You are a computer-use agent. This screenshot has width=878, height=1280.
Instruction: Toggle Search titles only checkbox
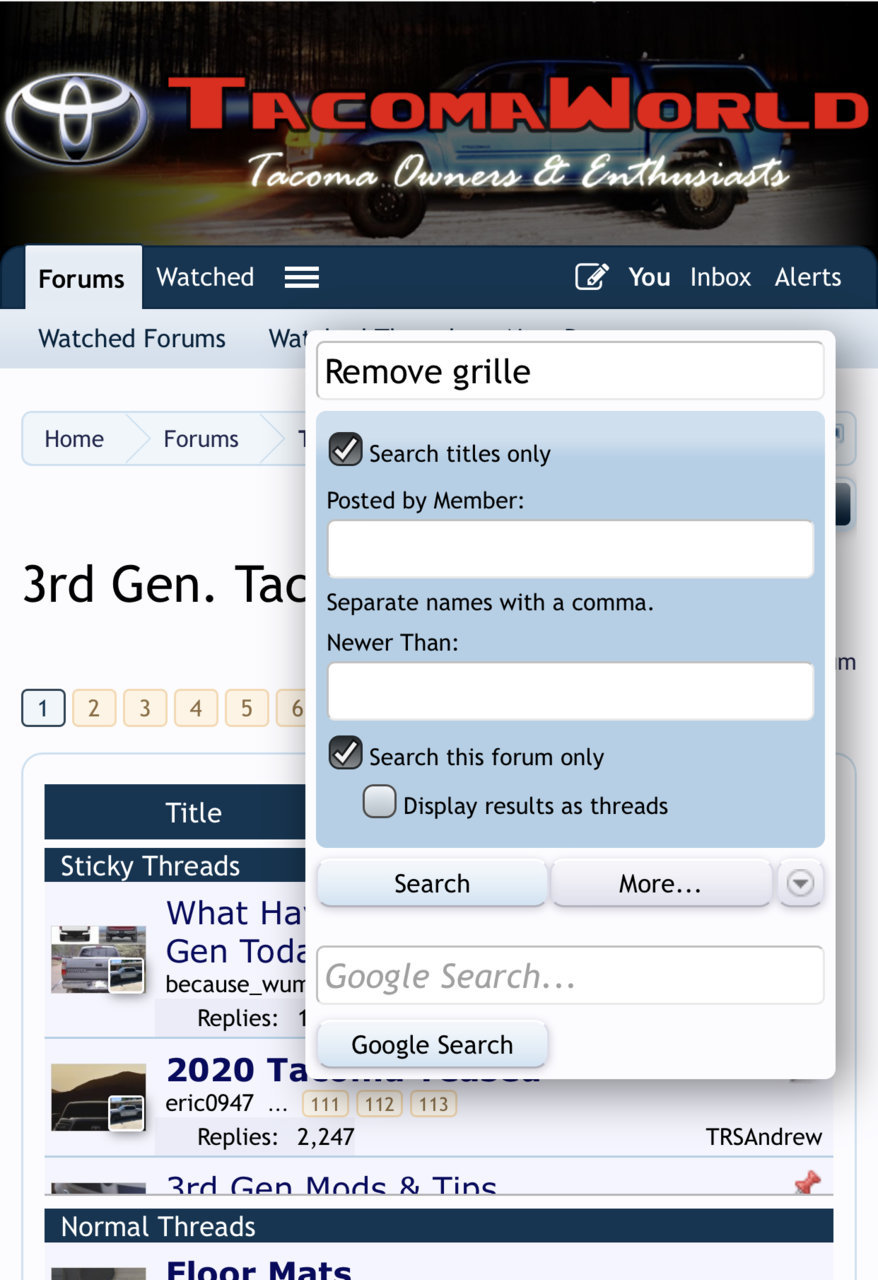[345, 450]
